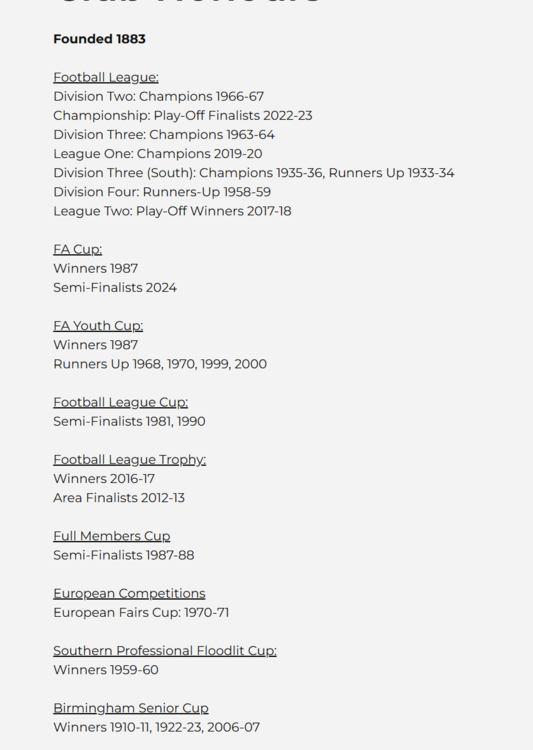The height and width of the screenshot is (750, 533).
Task: Select Area Finalists 2012-13 text
Action: click(119, 498)
